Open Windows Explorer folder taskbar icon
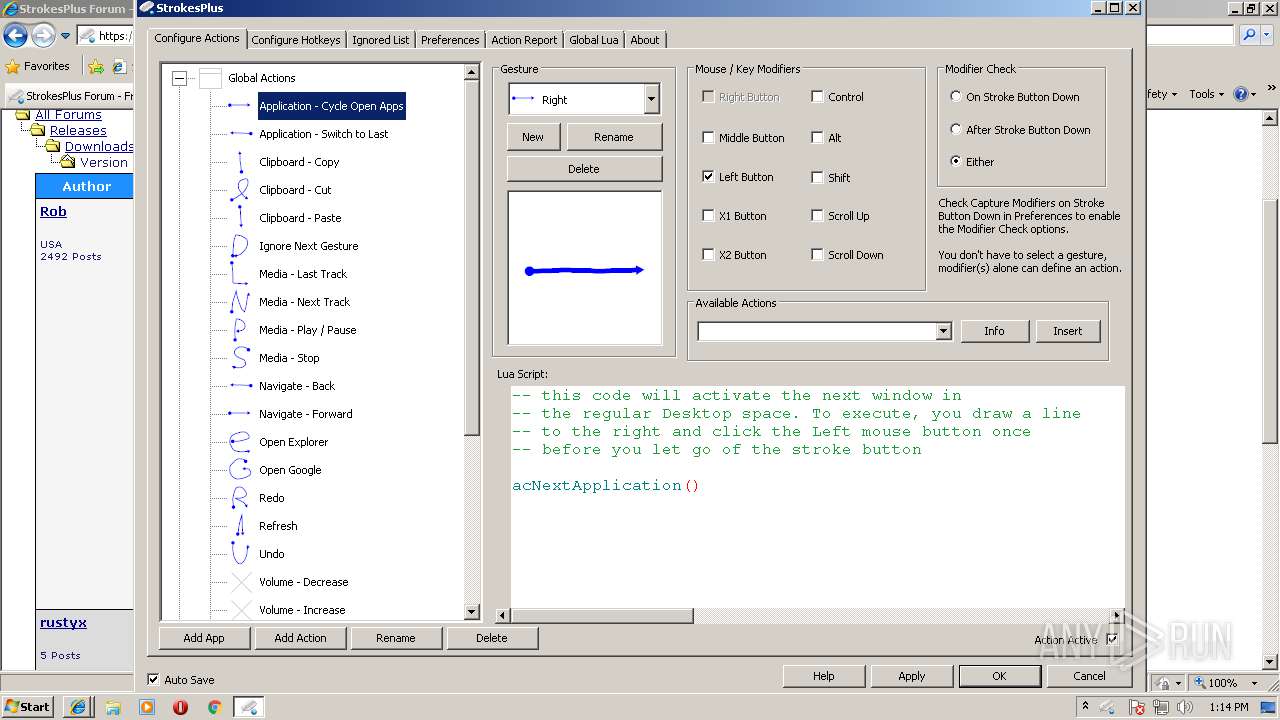1280x720 pixels. pos(113,707)
